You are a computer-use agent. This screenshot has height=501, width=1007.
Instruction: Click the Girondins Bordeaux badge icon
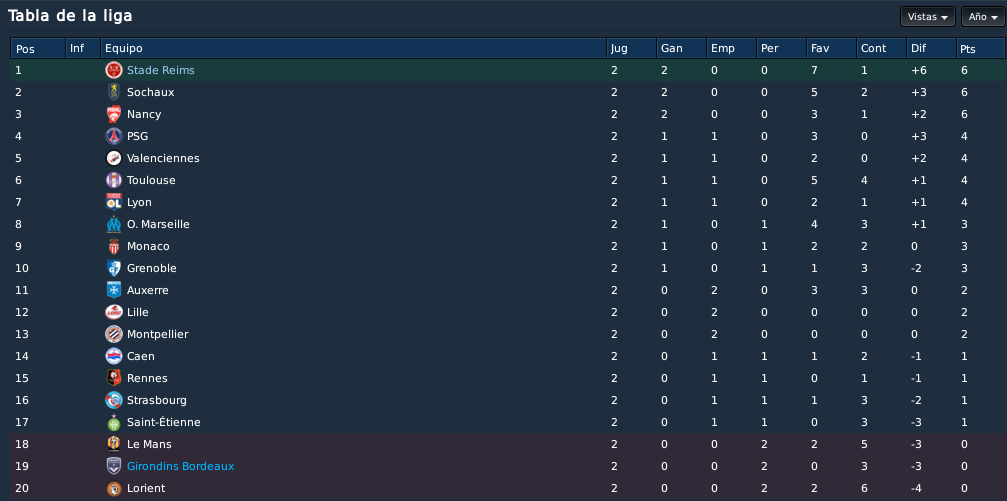click(x=114, y=466)
